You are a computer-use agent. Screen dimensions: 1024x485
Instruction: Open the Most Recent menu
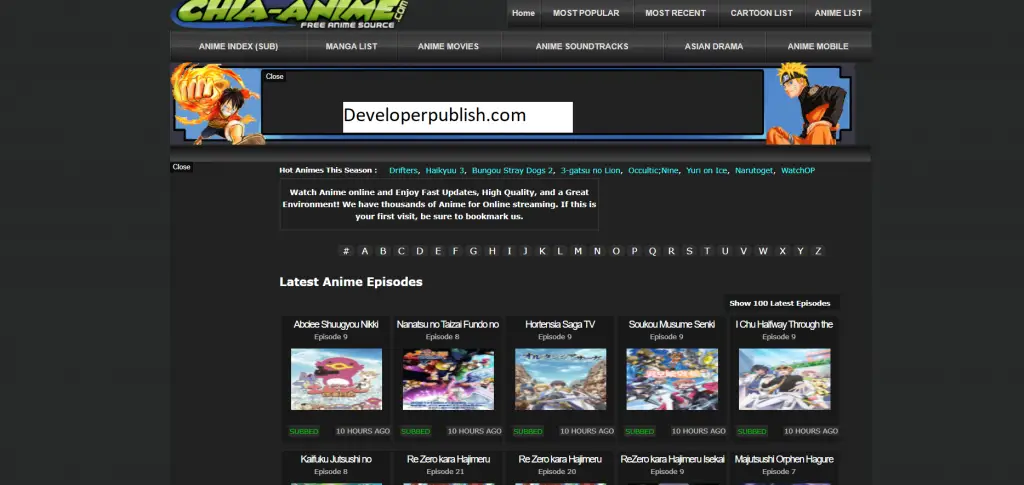675,13
